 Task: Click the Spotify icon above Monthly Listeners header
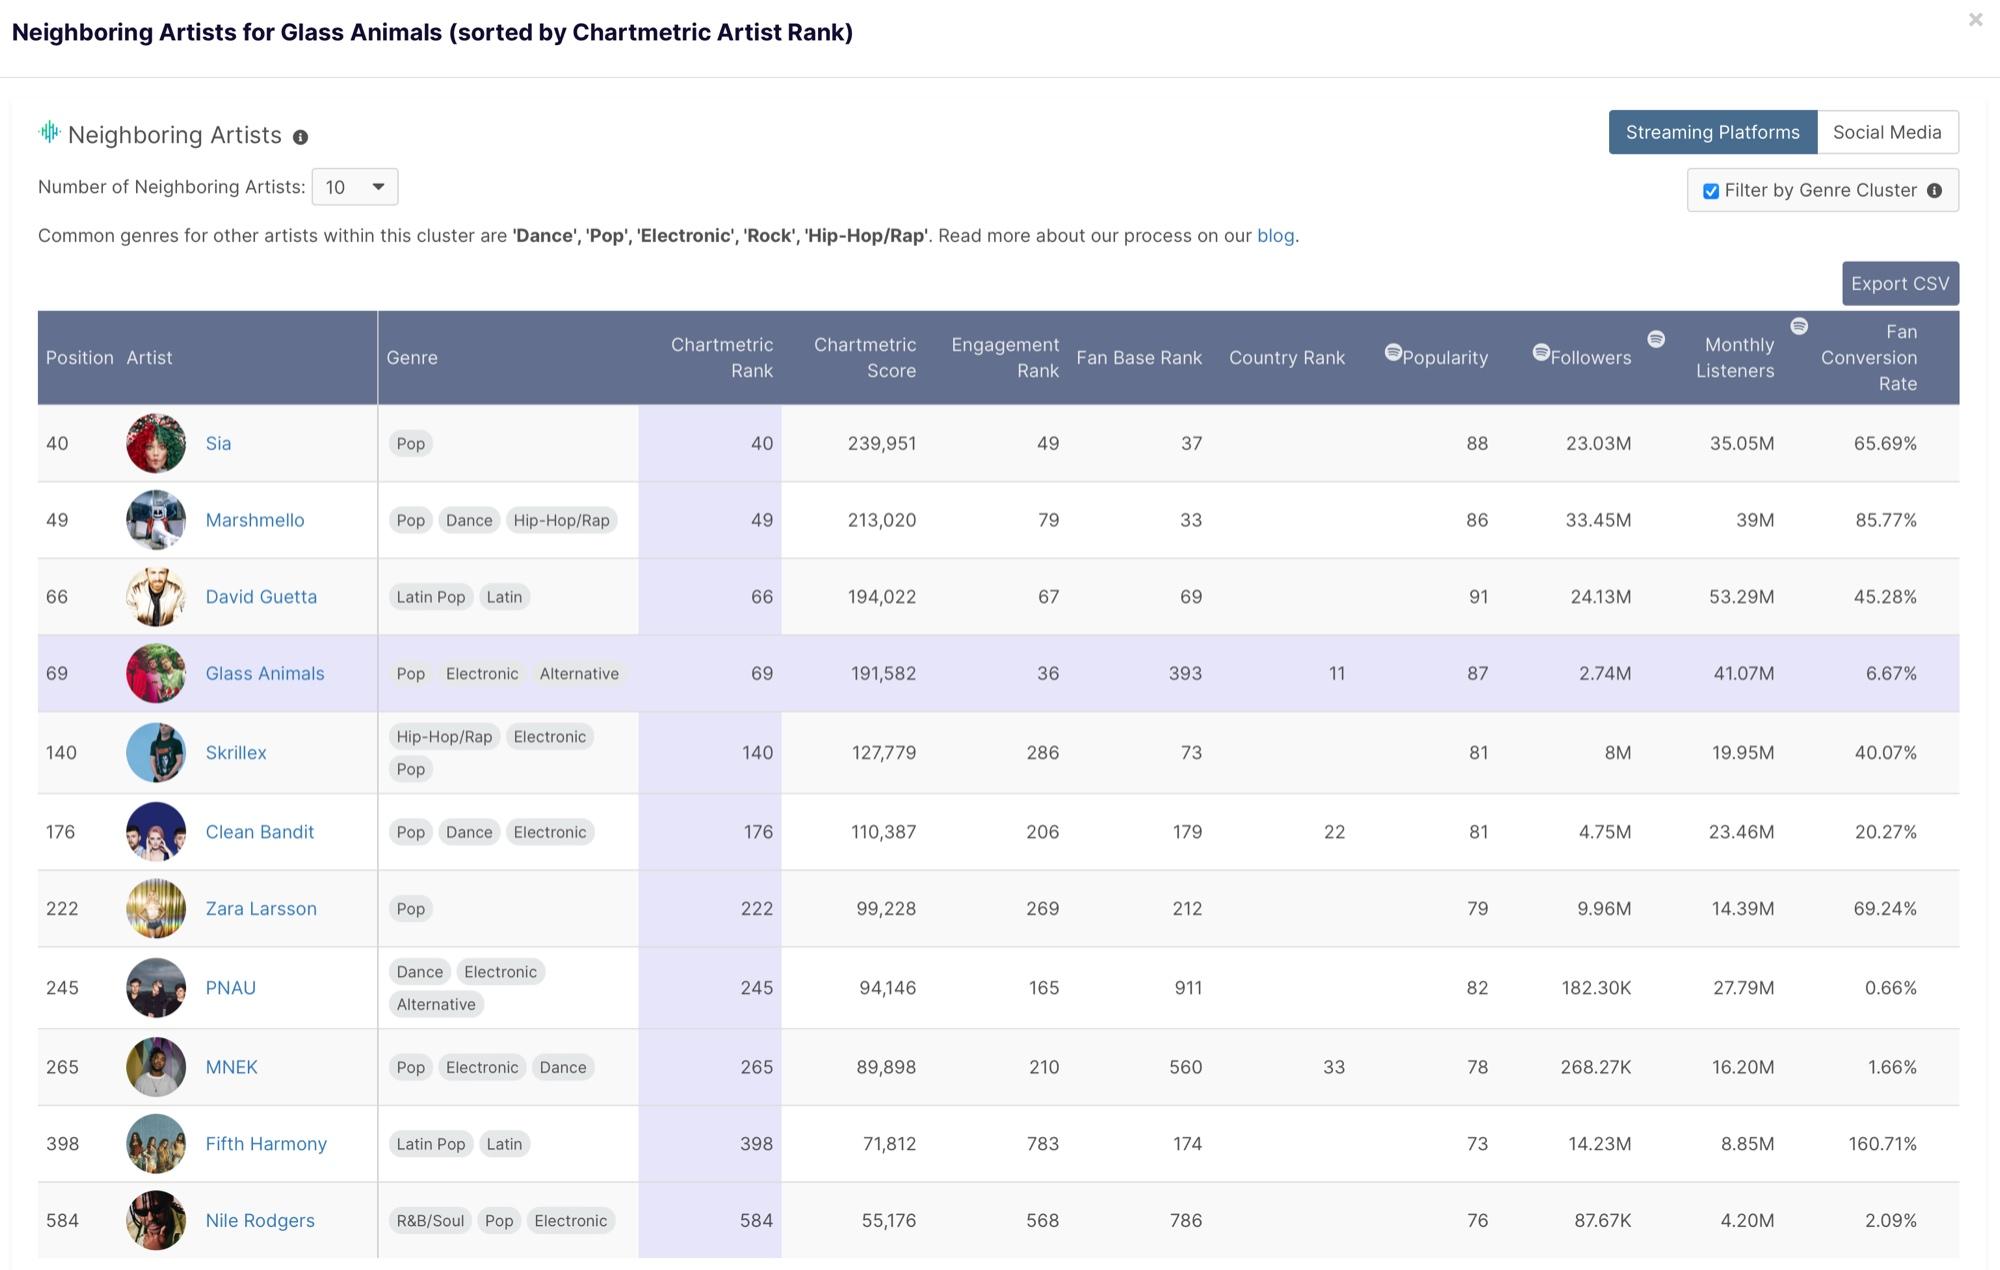click(x=1656, y=339)
